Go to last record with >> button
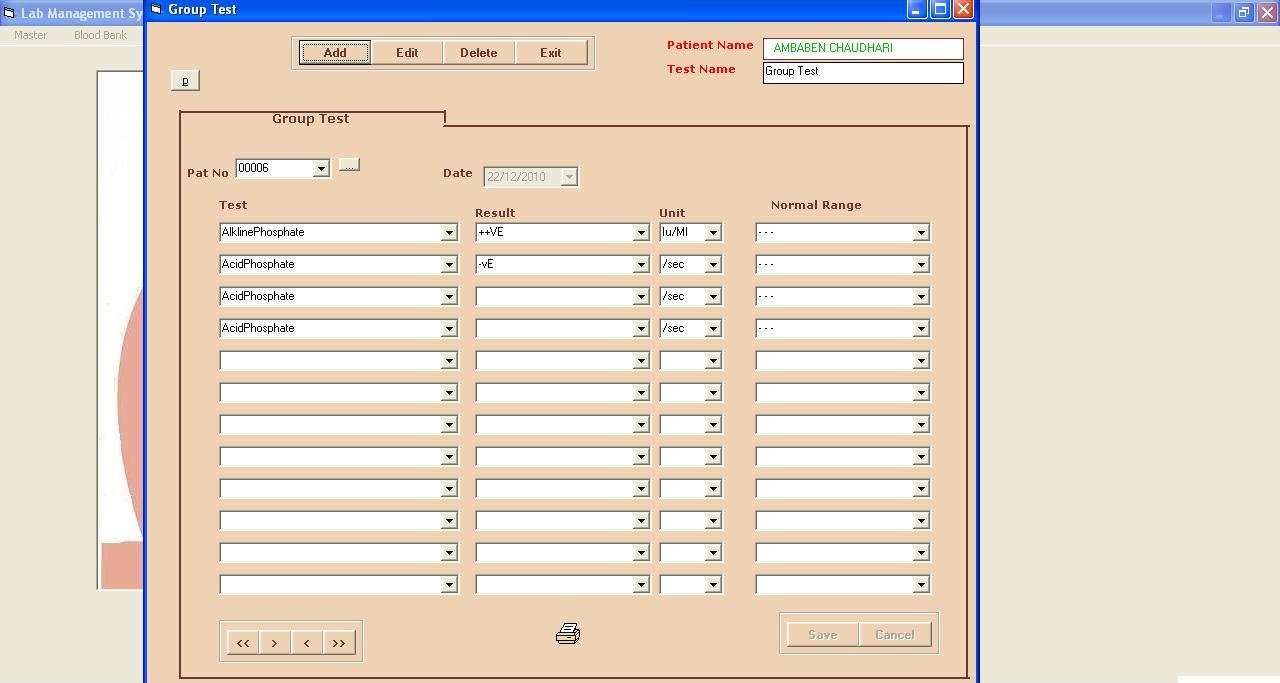 [x=338, y=643]
